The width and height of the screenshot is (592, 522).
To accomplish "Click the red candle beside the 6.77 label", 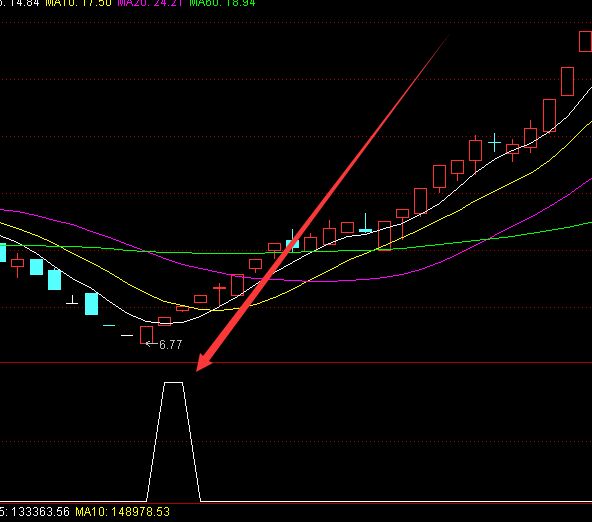I will tap(146, 335).
